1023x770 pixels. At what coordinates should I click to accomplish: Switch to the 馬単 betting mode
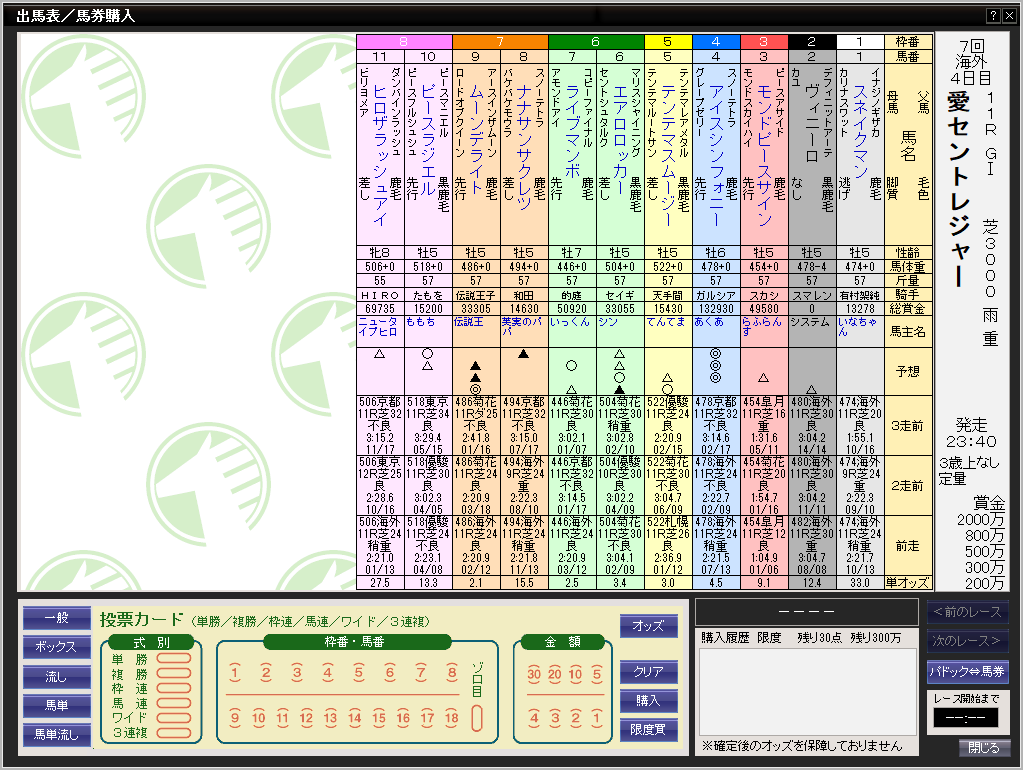tap(57, 705)
